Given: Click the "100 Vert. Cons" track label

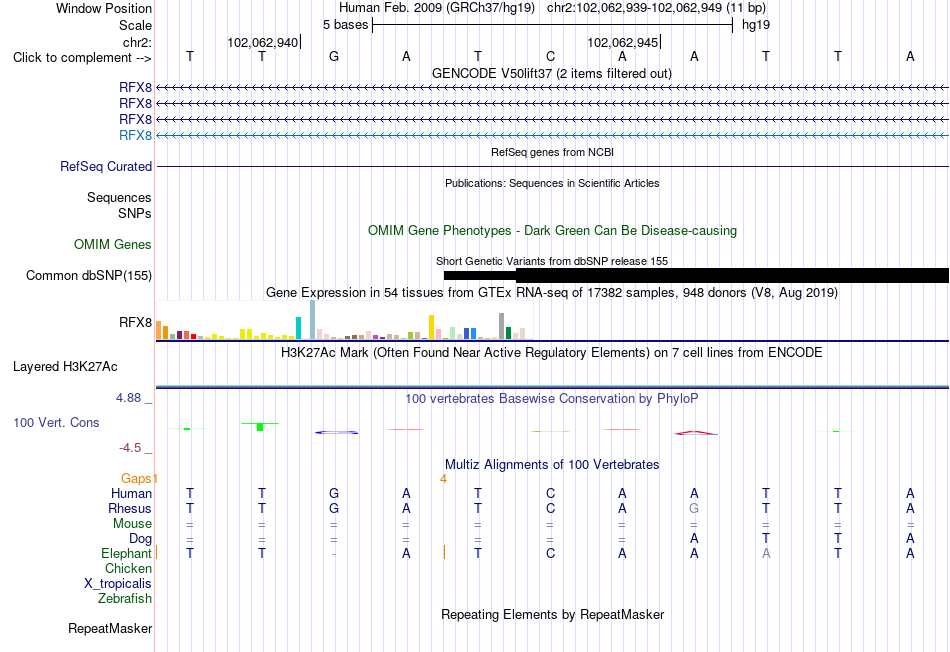Looking at the screenshot, I should click(56, 422).
